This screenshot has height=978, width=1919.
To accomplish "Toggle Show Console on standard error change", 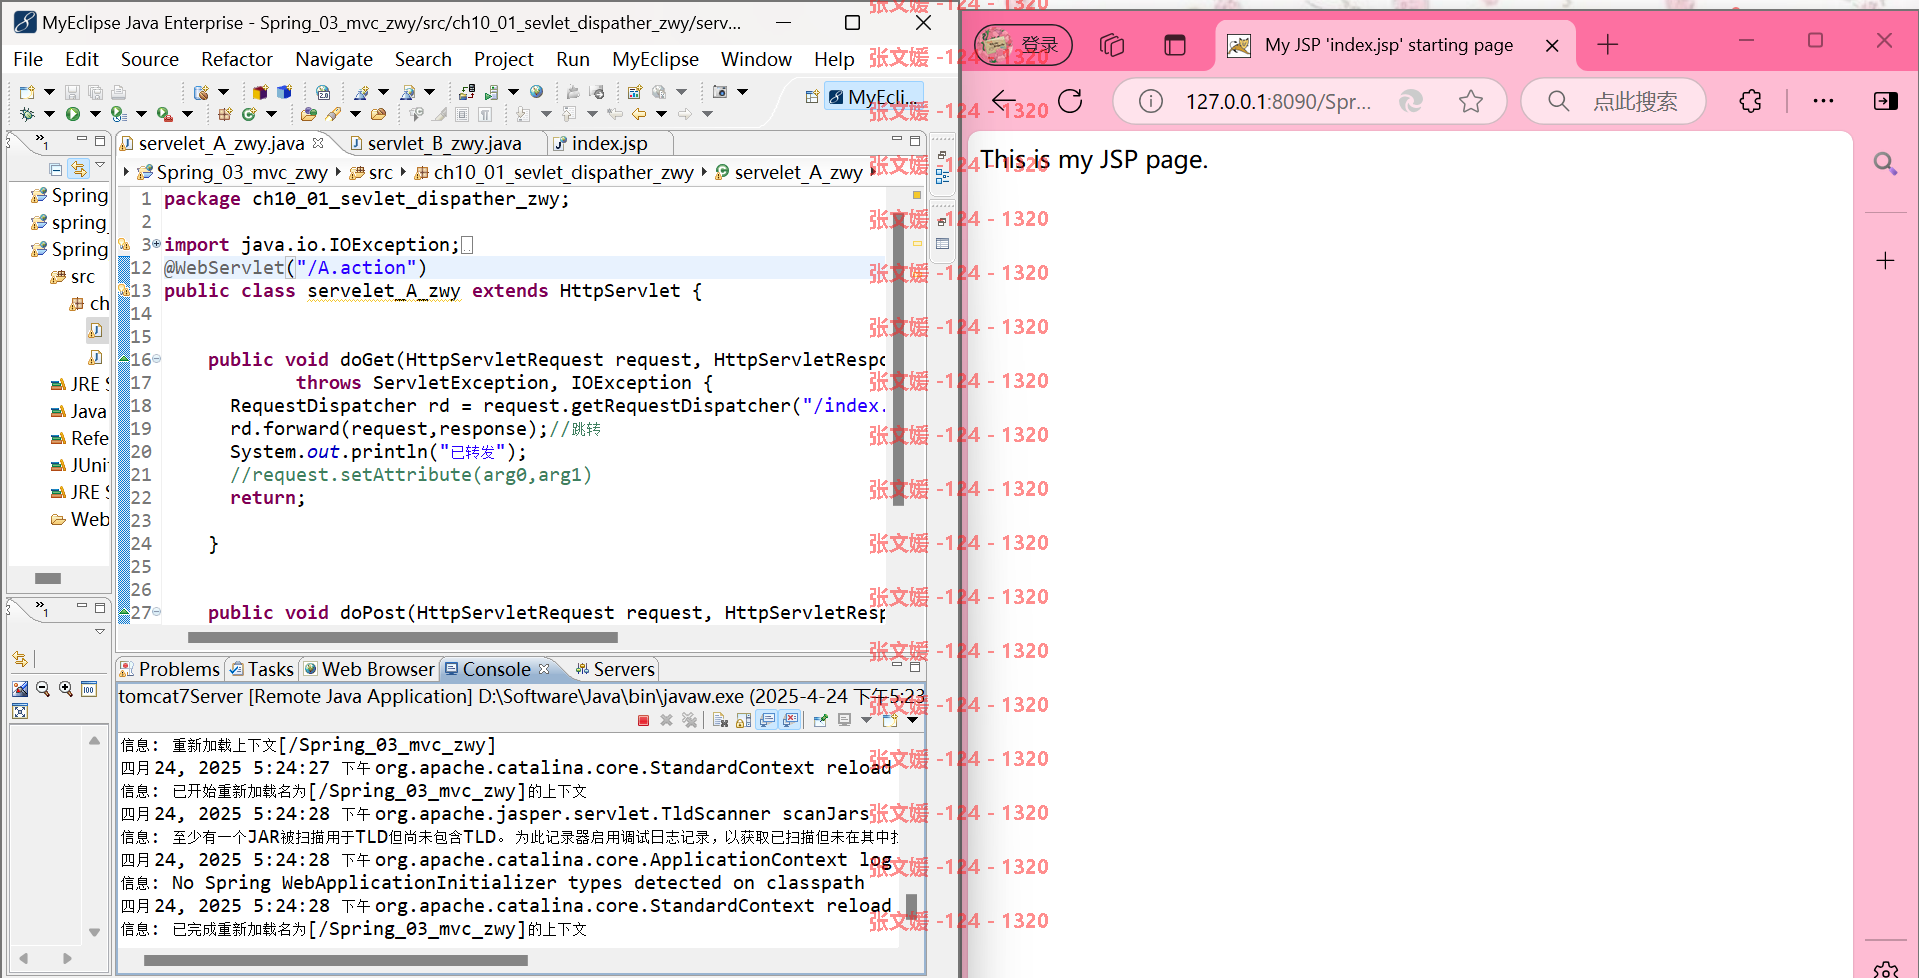I will tap(791, 720).
